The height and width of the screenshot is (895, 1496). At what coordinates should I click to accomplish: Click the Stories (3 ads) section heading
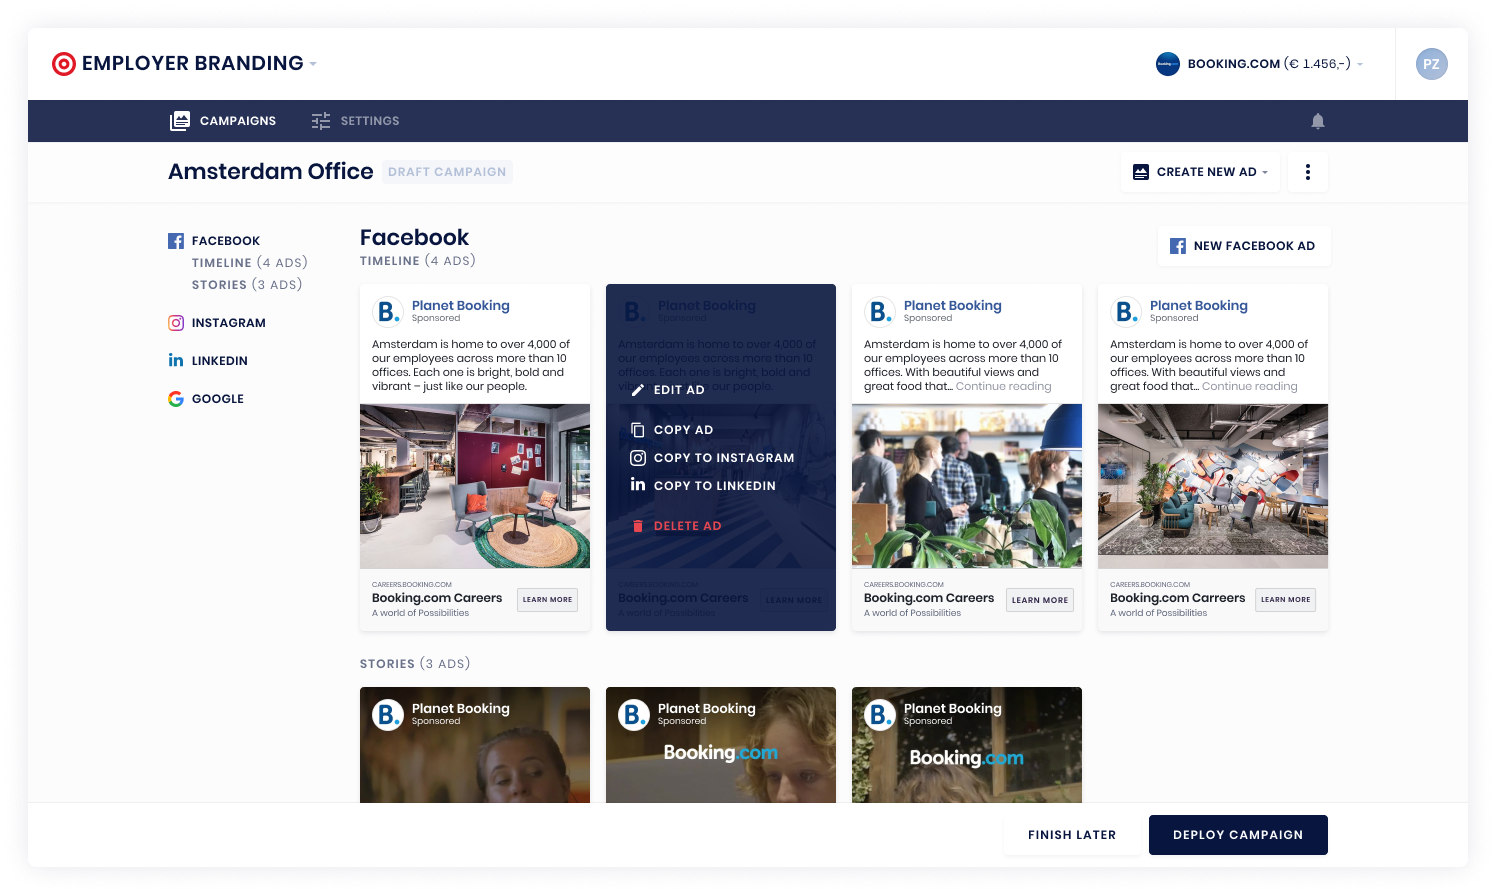(x=415, y=664)
